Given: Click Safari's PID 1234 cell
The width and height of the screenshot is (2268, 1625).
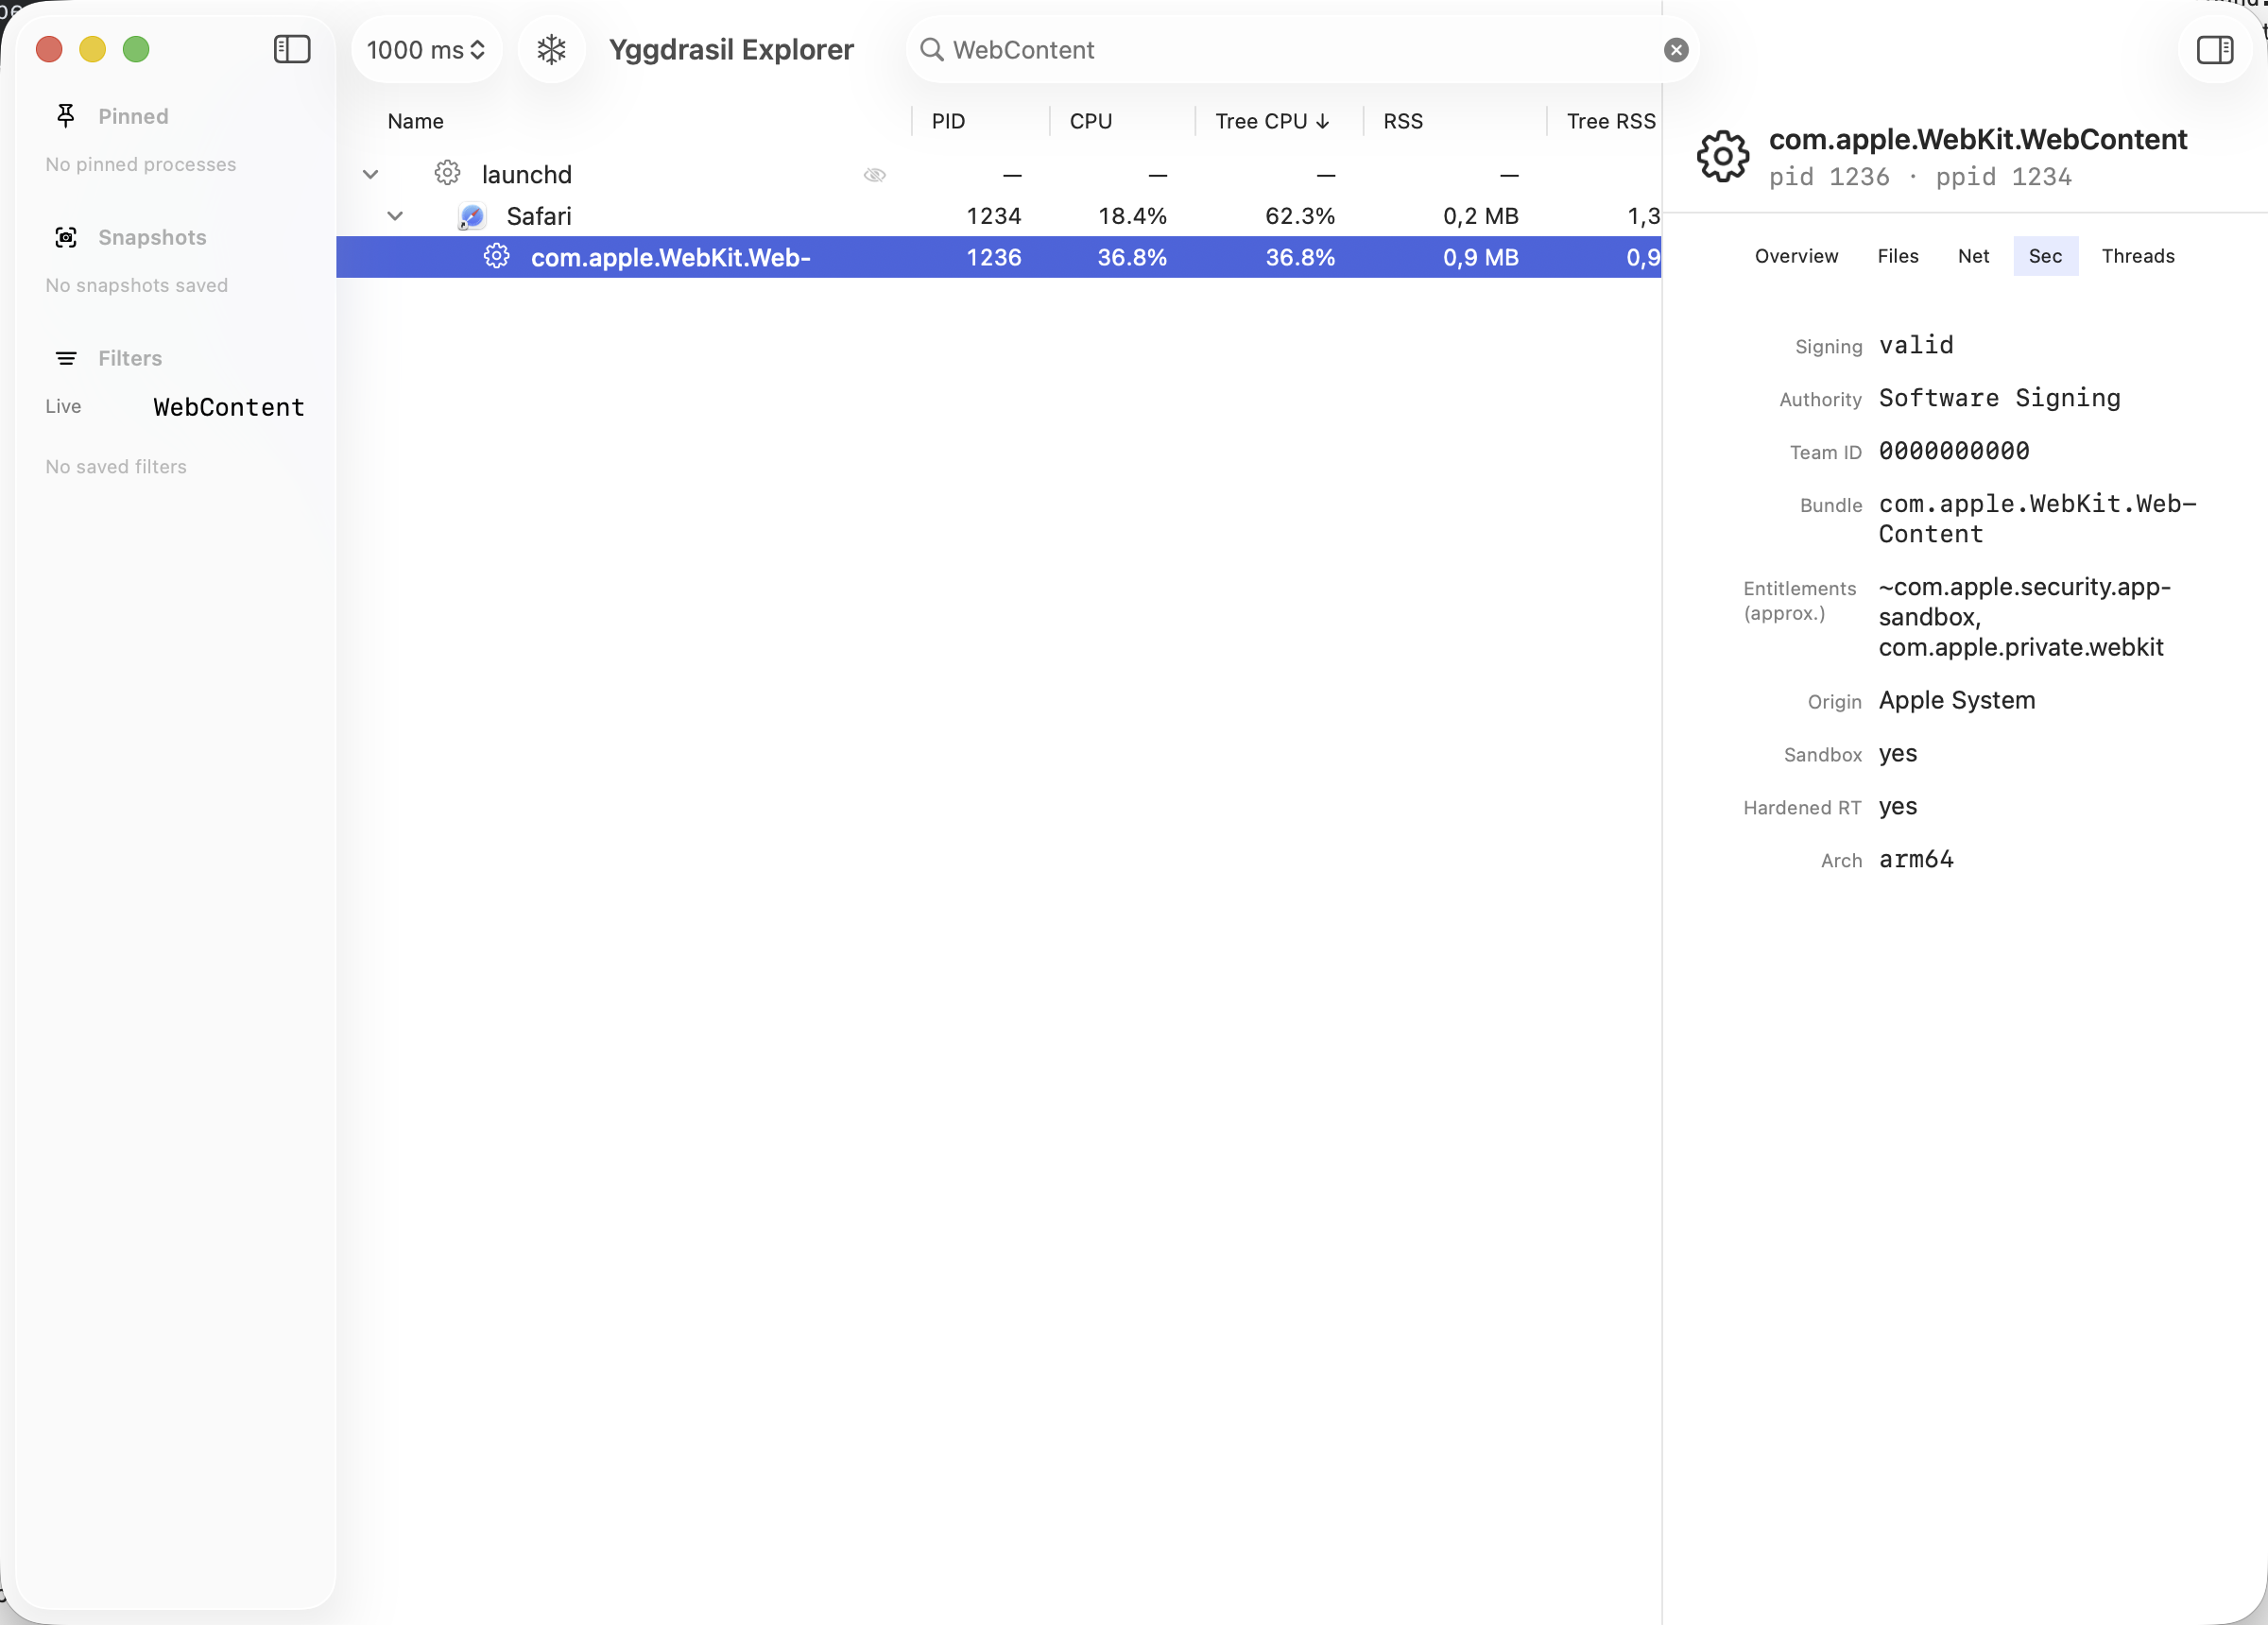Looking at the screenshot, I should 993,216.
